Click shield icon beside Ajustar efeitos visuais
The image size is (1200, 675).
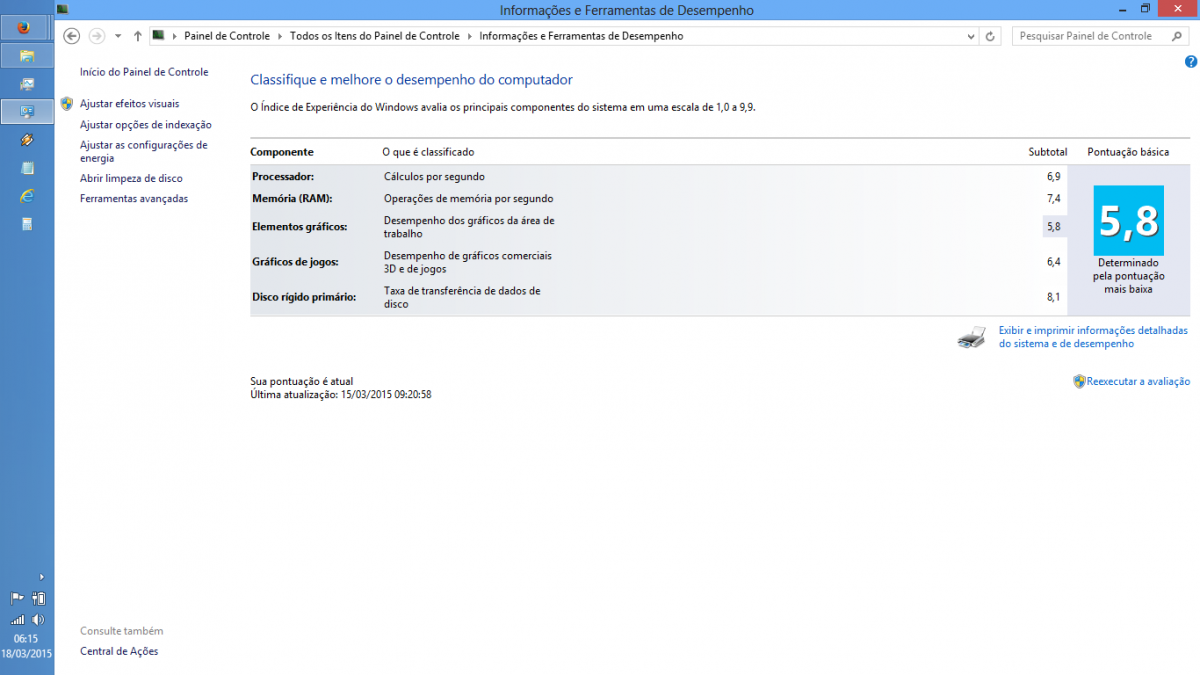(x=67, y=103)
